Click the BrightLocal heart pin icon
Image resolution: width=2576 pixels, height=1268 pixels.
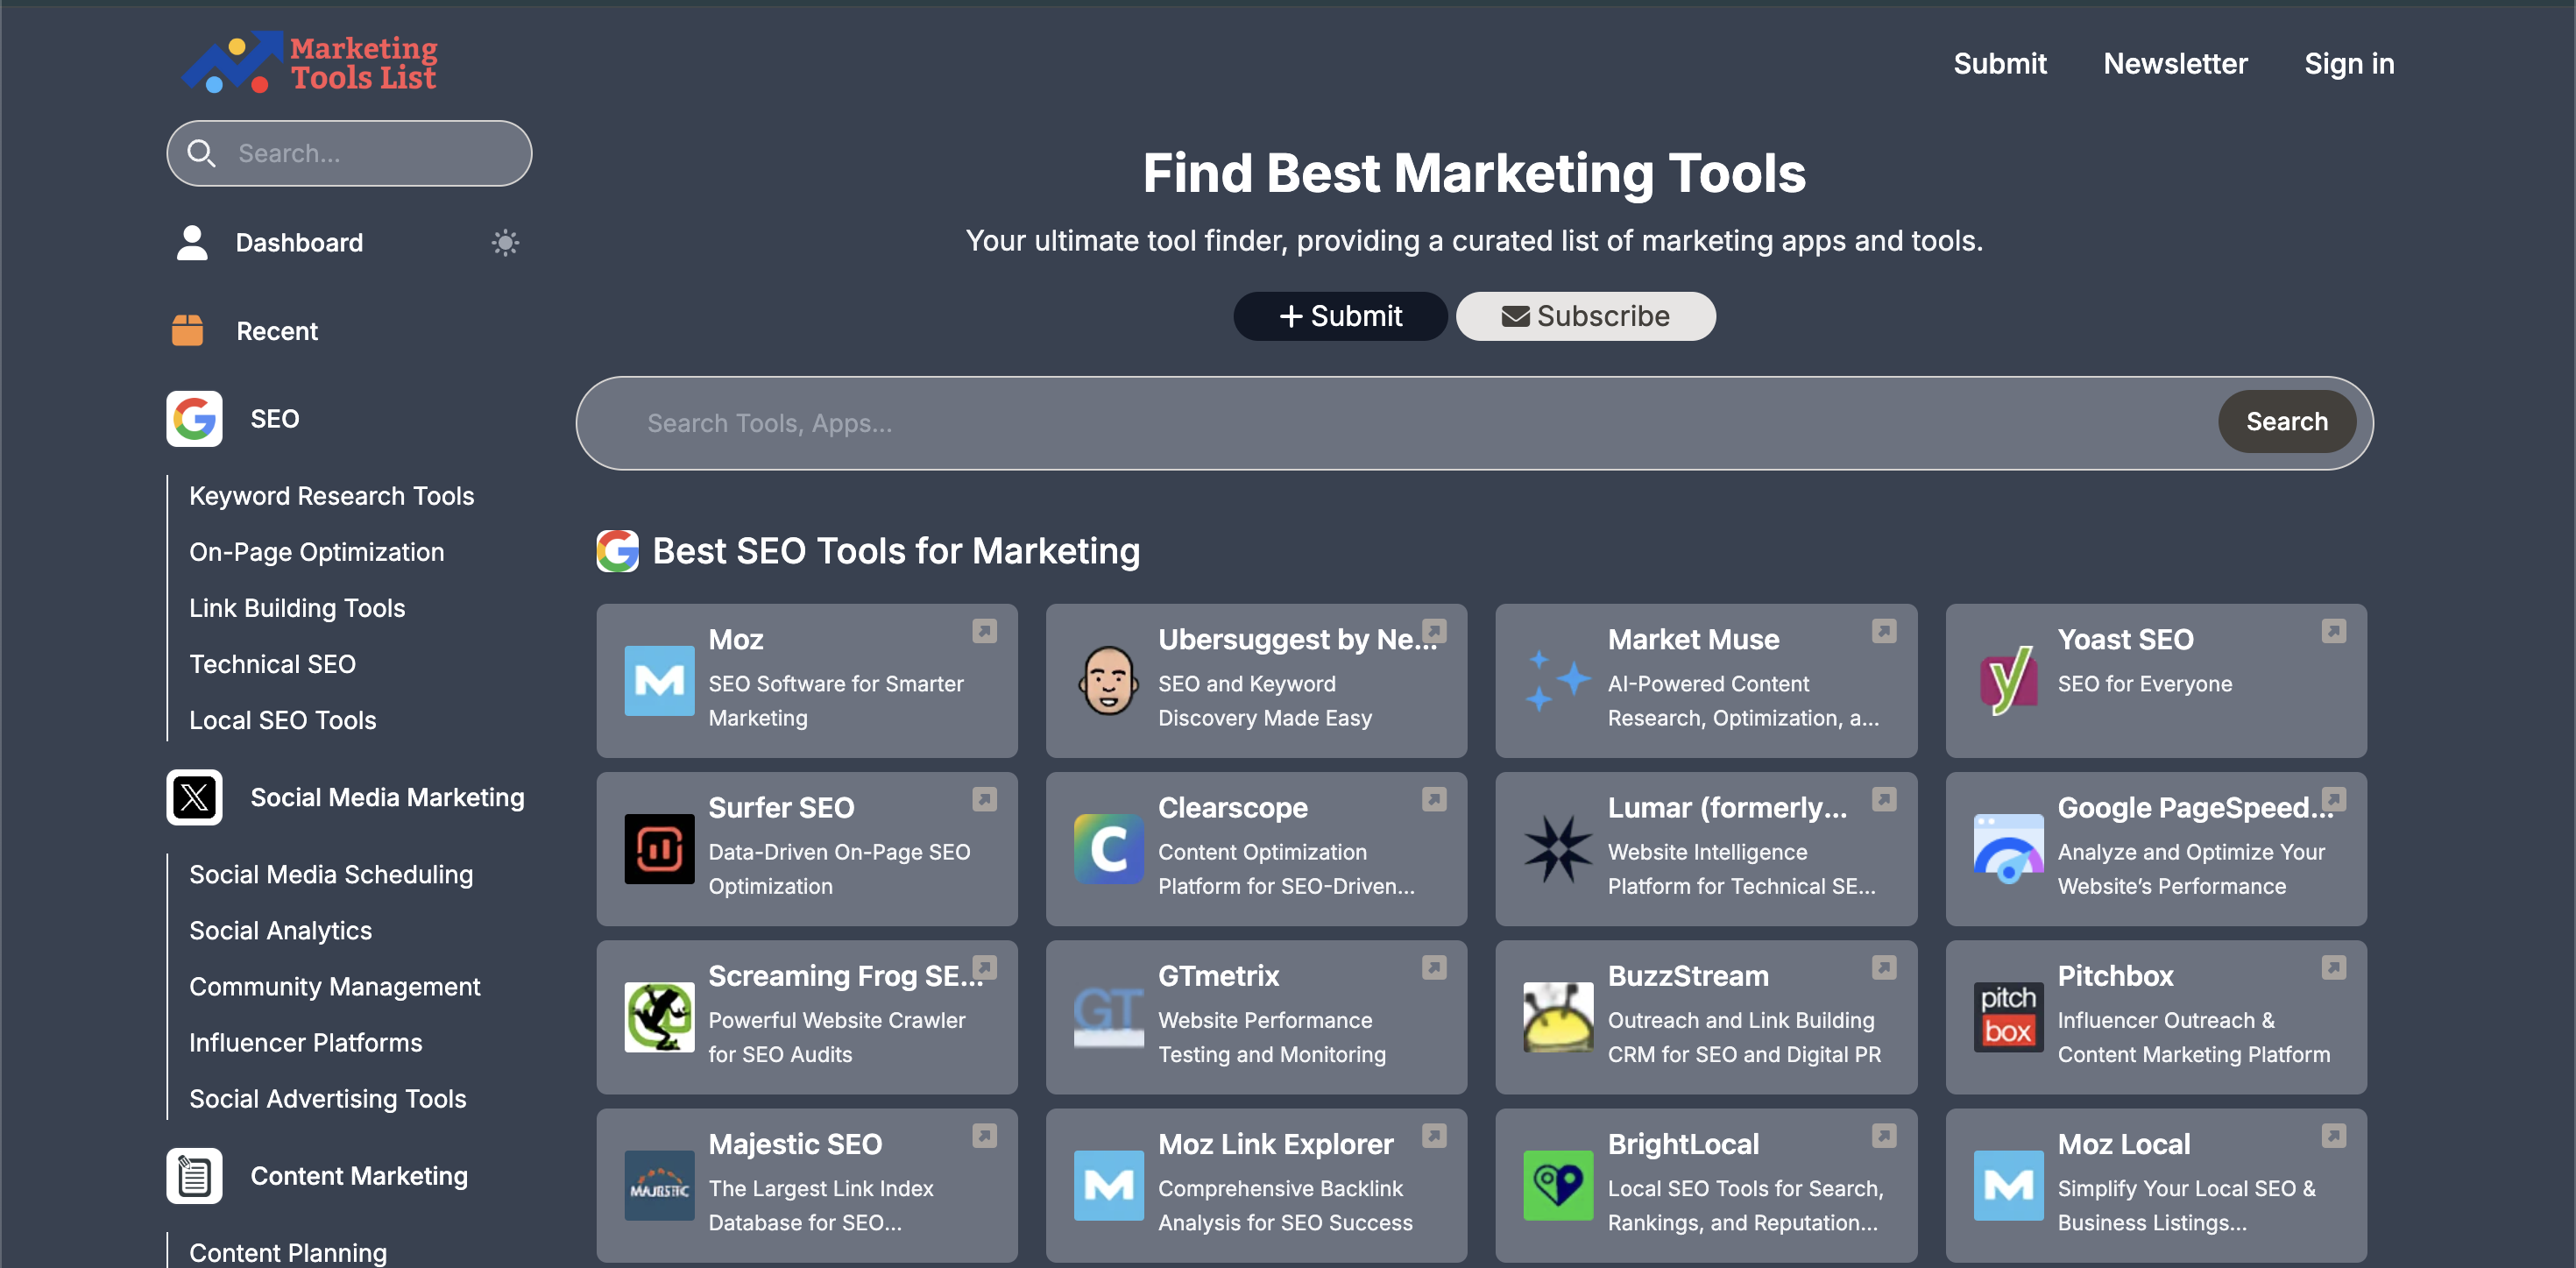1558,1186
